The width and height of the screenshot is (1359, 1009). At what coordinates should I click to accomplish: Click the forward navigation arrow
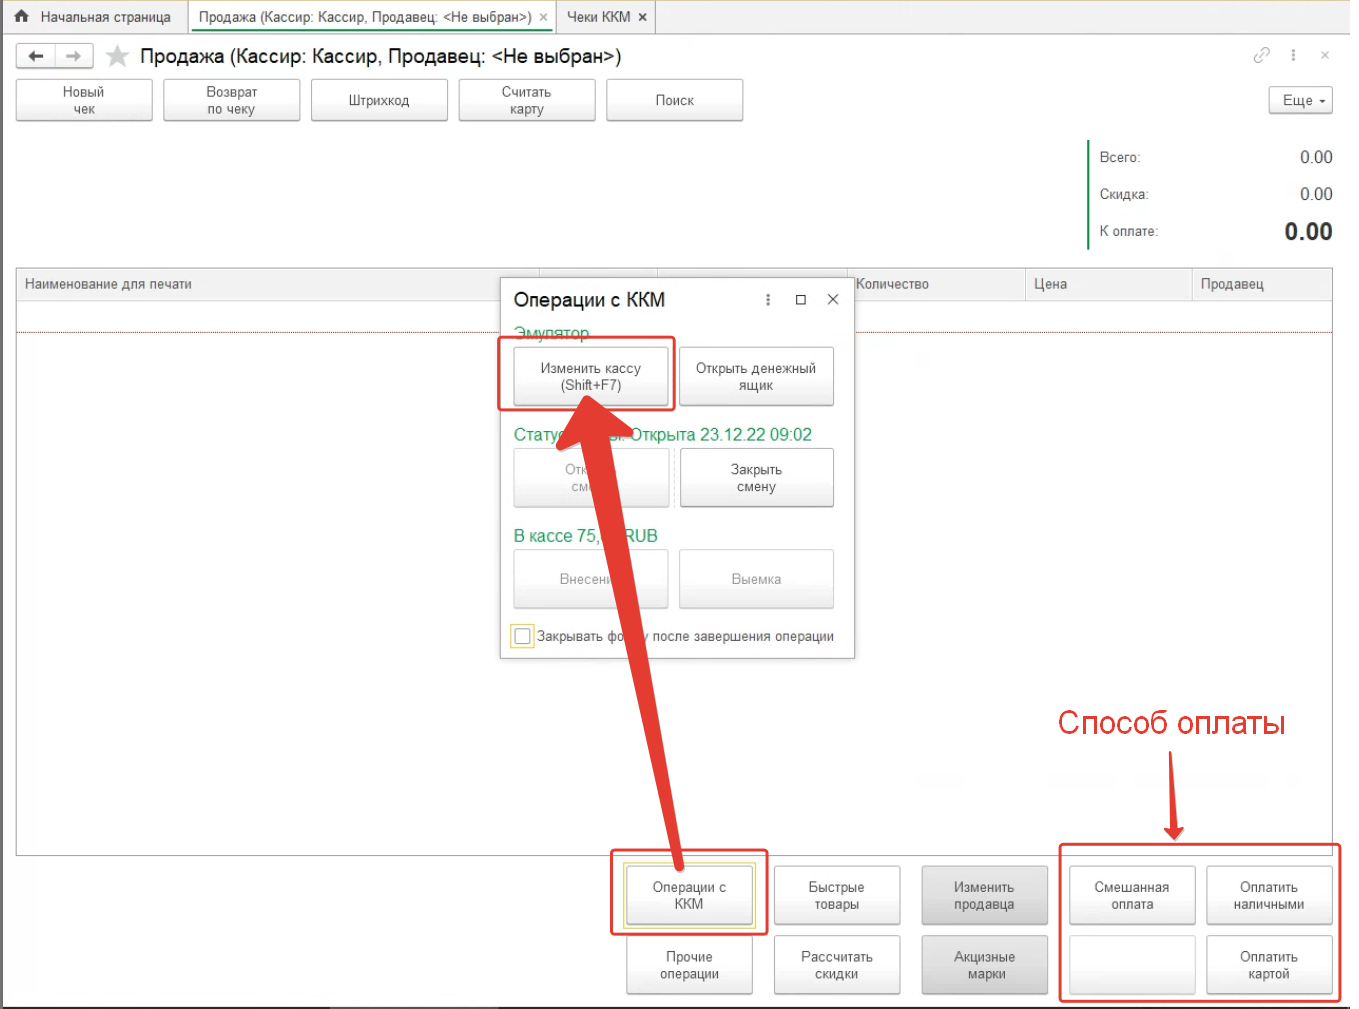74,56
